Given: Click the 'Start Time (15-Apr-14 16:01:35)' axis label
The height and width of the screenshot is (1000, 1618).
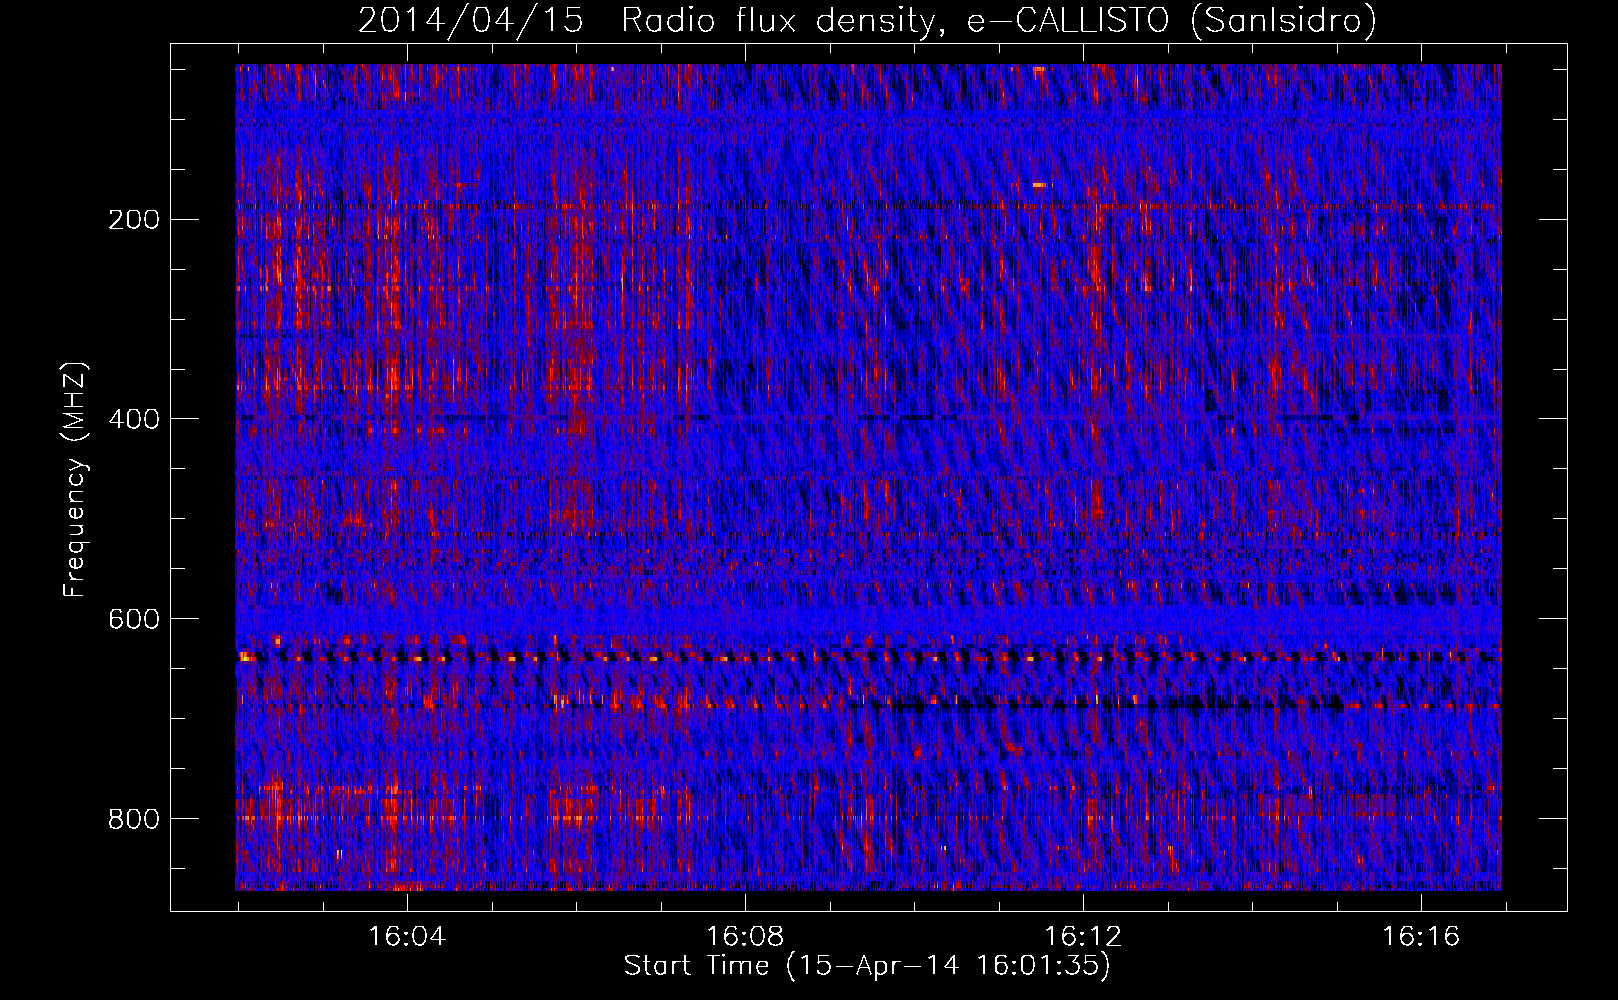Looking at the screenshot, I should point(867,966).
